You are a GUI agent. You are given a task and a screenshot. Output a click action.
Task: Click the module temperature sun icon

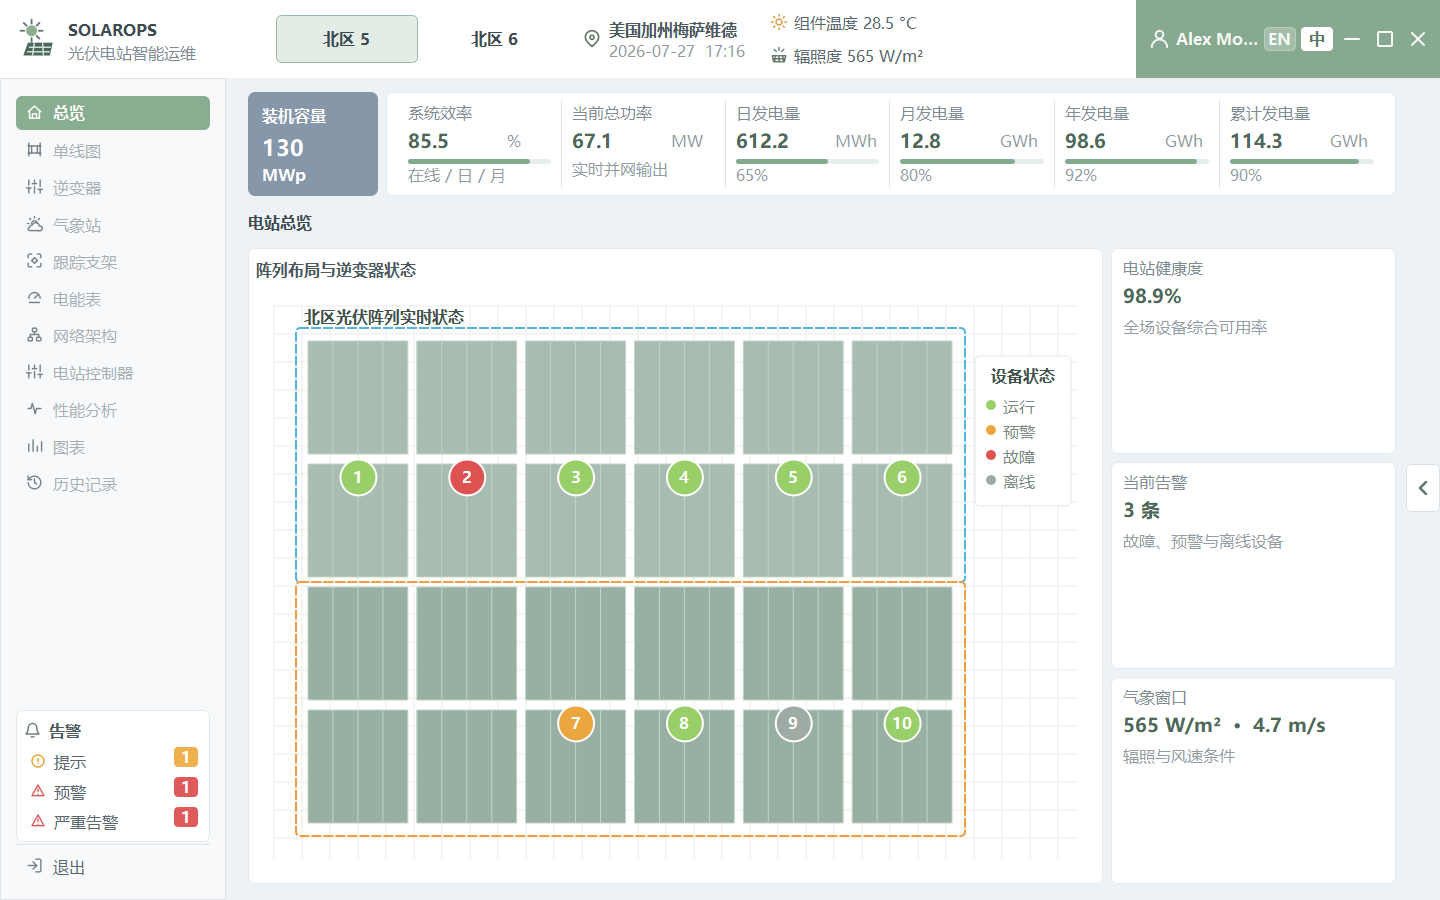tap(779, 22)
